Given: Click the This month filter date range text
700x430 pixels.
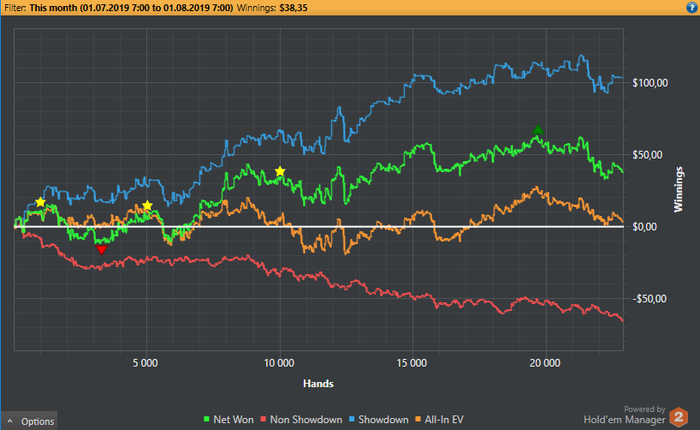Looking at the screenshot, I should 131,8.
